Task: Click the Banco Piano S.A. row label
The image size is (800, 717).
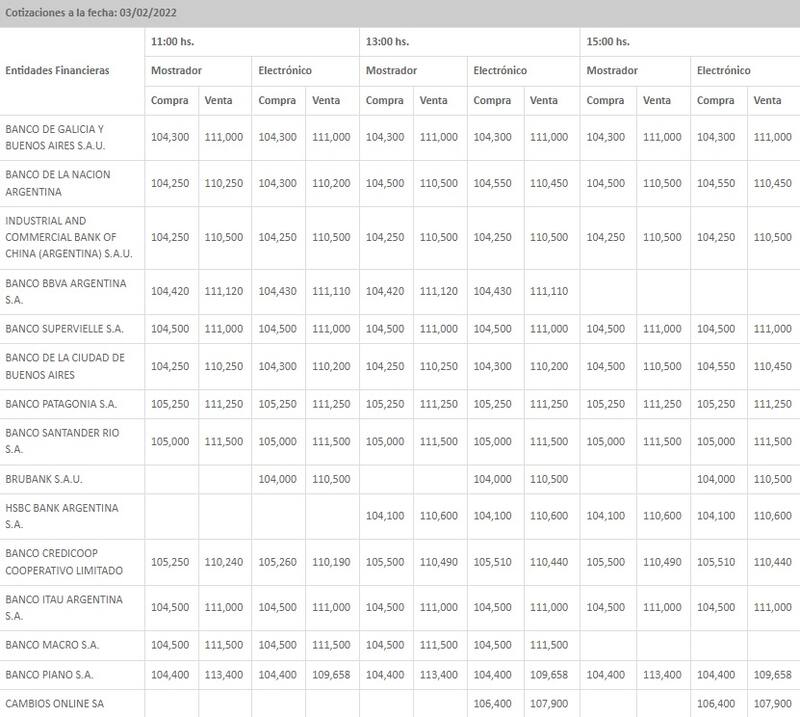Action: (x=50, y=675)
